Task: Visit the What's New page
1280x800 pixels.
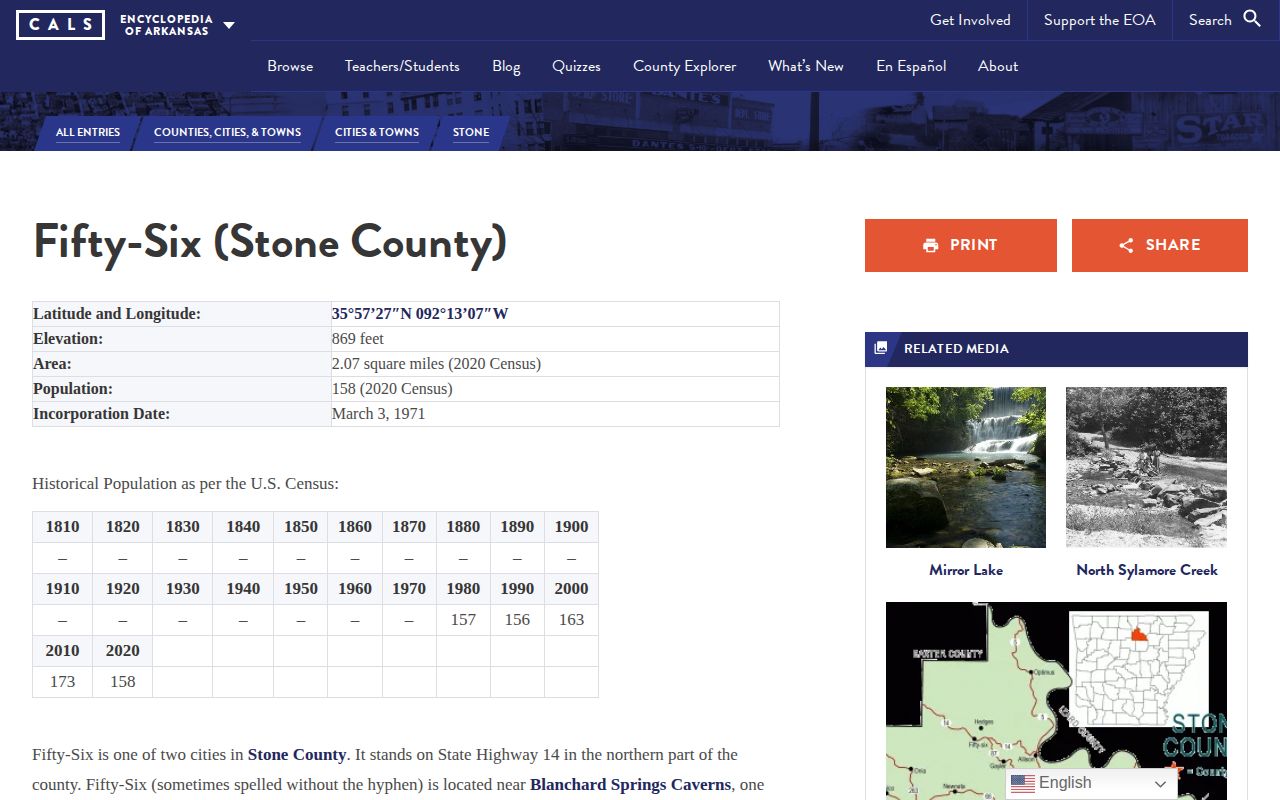Action: click(806, 66)
